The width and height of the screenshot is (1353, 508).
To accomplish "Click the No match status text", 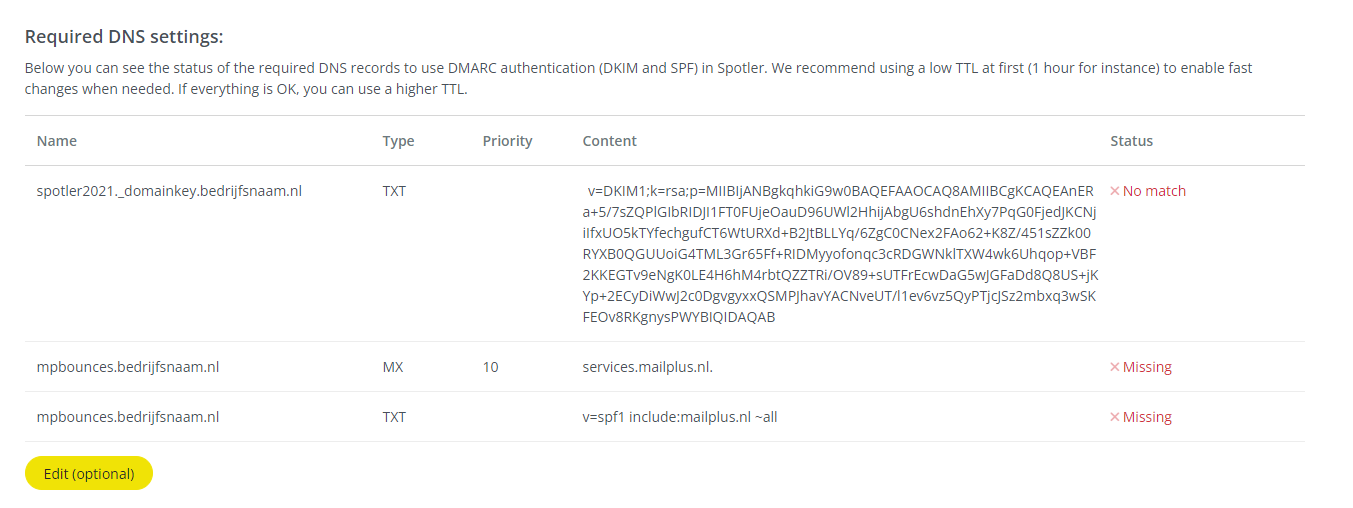I will (x=1154, y=191).
